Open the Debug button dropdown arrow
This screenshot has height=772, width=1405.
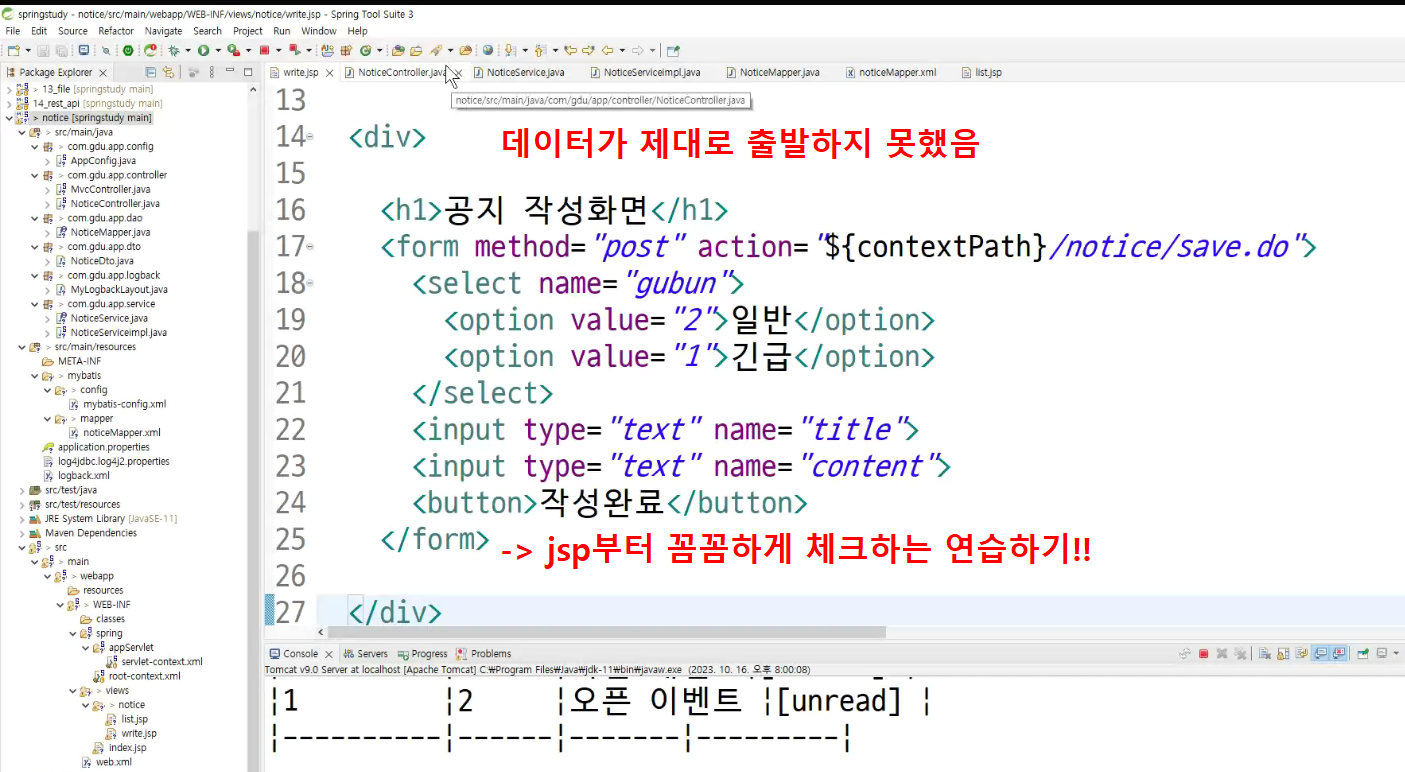(x=188, y=50)
